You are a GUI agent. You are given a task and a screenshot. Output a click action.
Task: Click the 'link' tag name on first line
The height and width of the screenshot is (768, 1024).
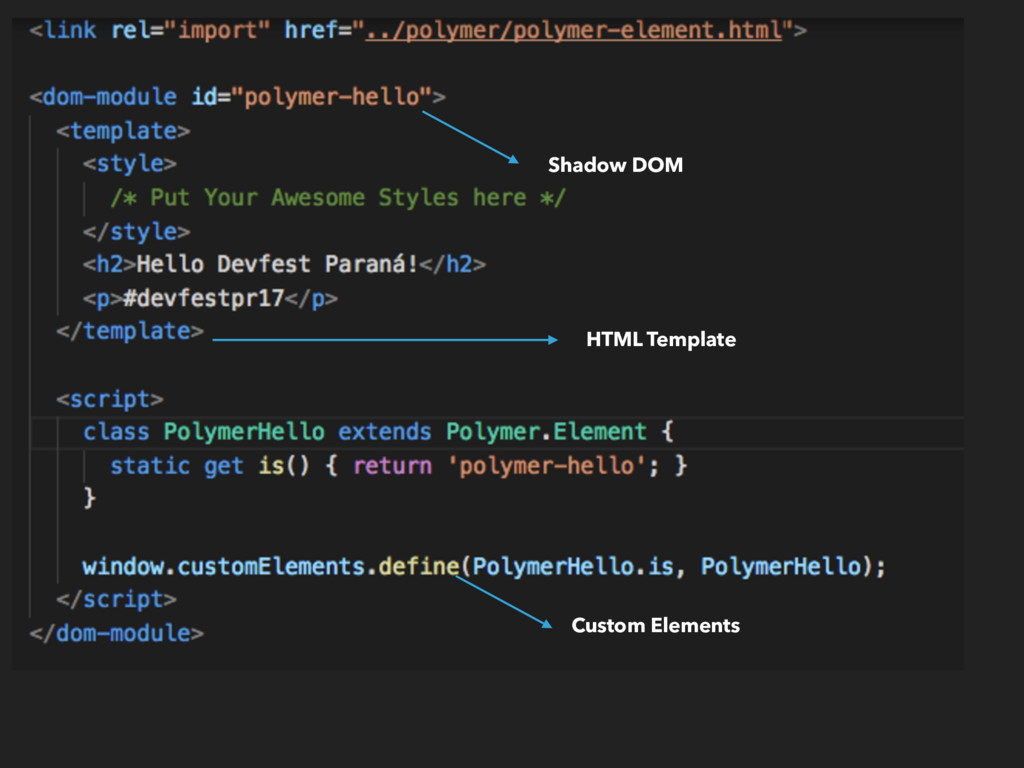click(x=70, y=30)
